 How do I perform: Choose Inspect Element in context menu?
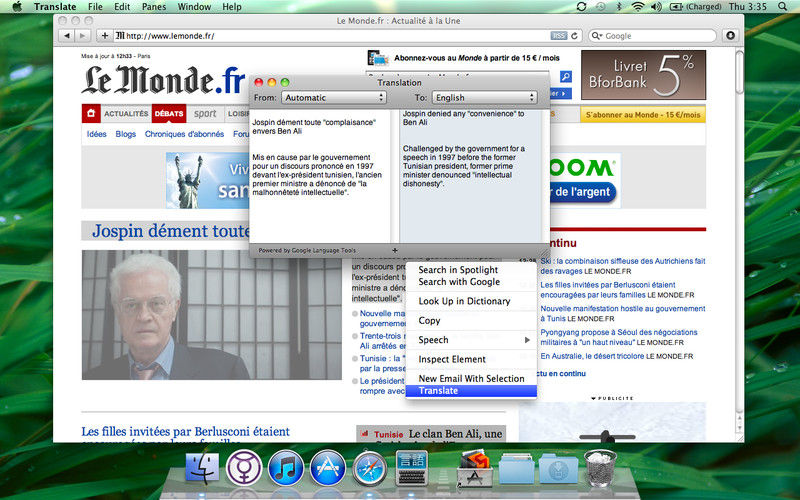tap(471, 359)
